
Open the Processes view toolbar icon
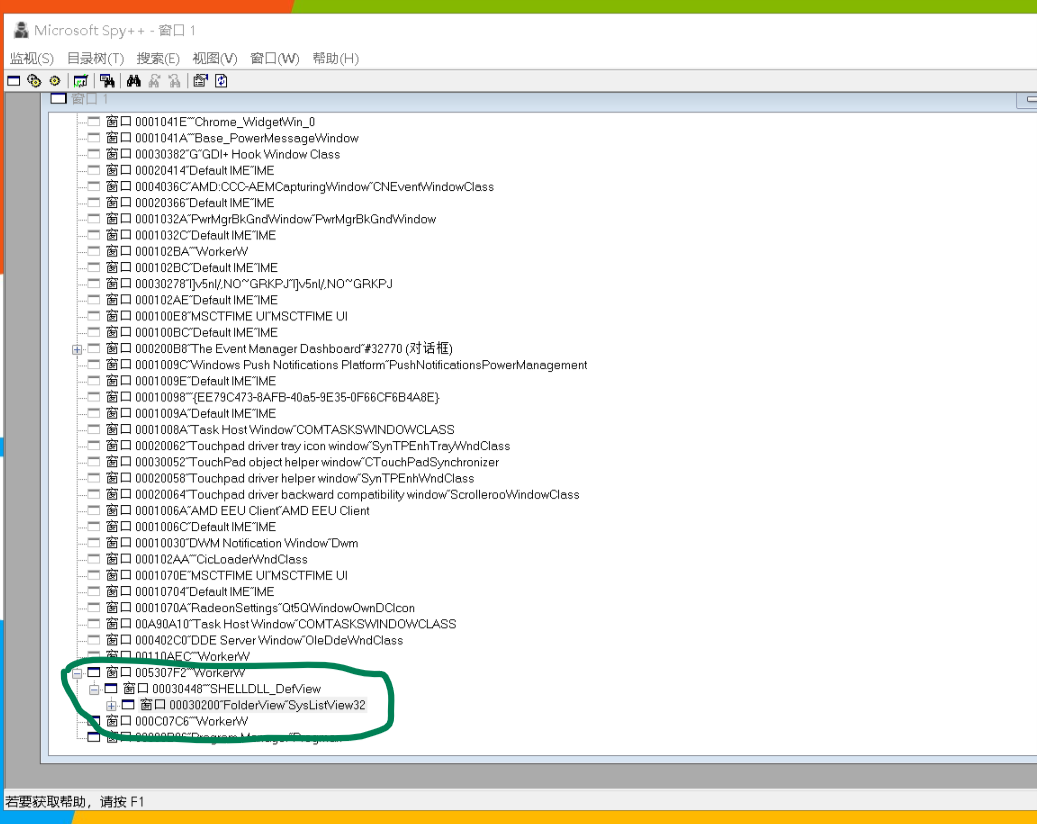click(x=34, y=81)
